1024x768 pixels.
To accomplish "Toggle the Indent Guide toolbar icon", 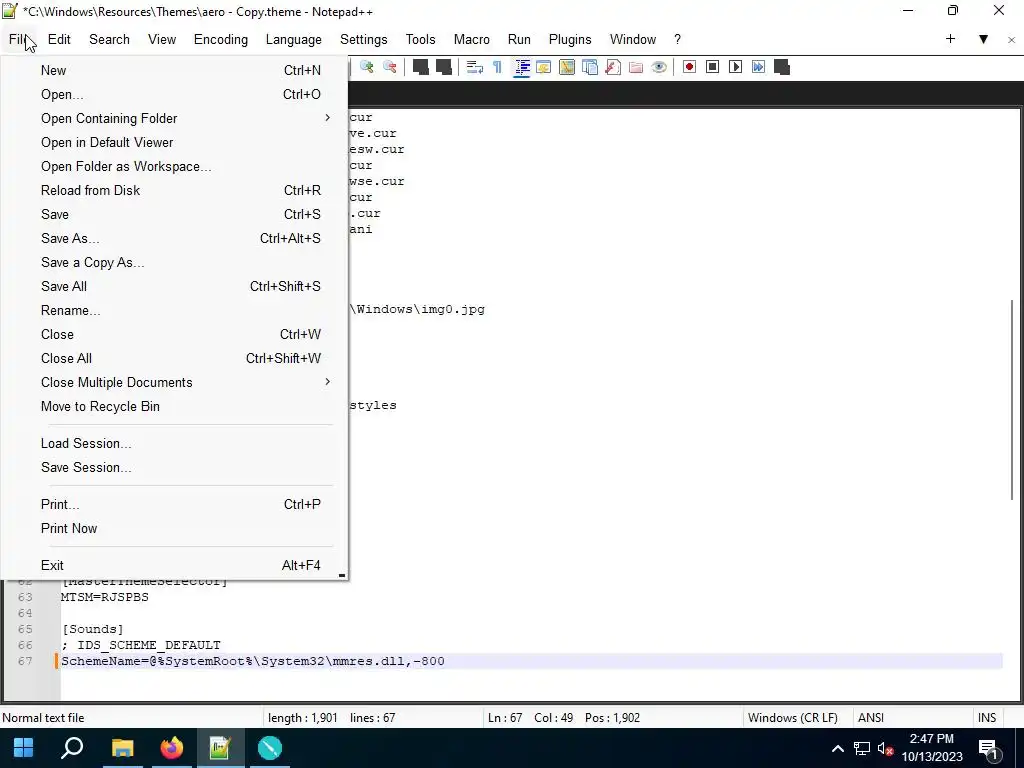I will click(x=521, y=67).
